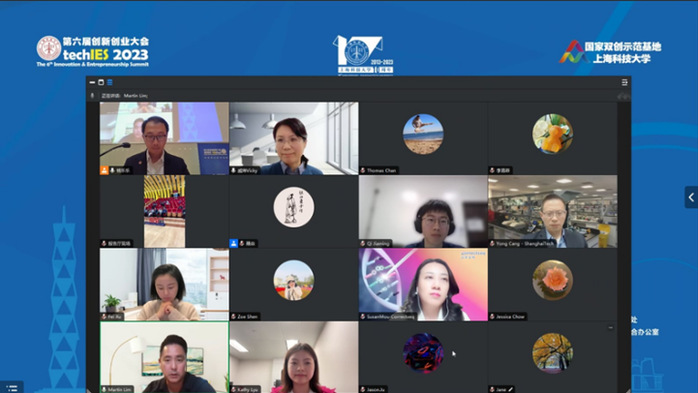
Task: Click the orange host badge on first tile
Action: click(x=104, y=170)
